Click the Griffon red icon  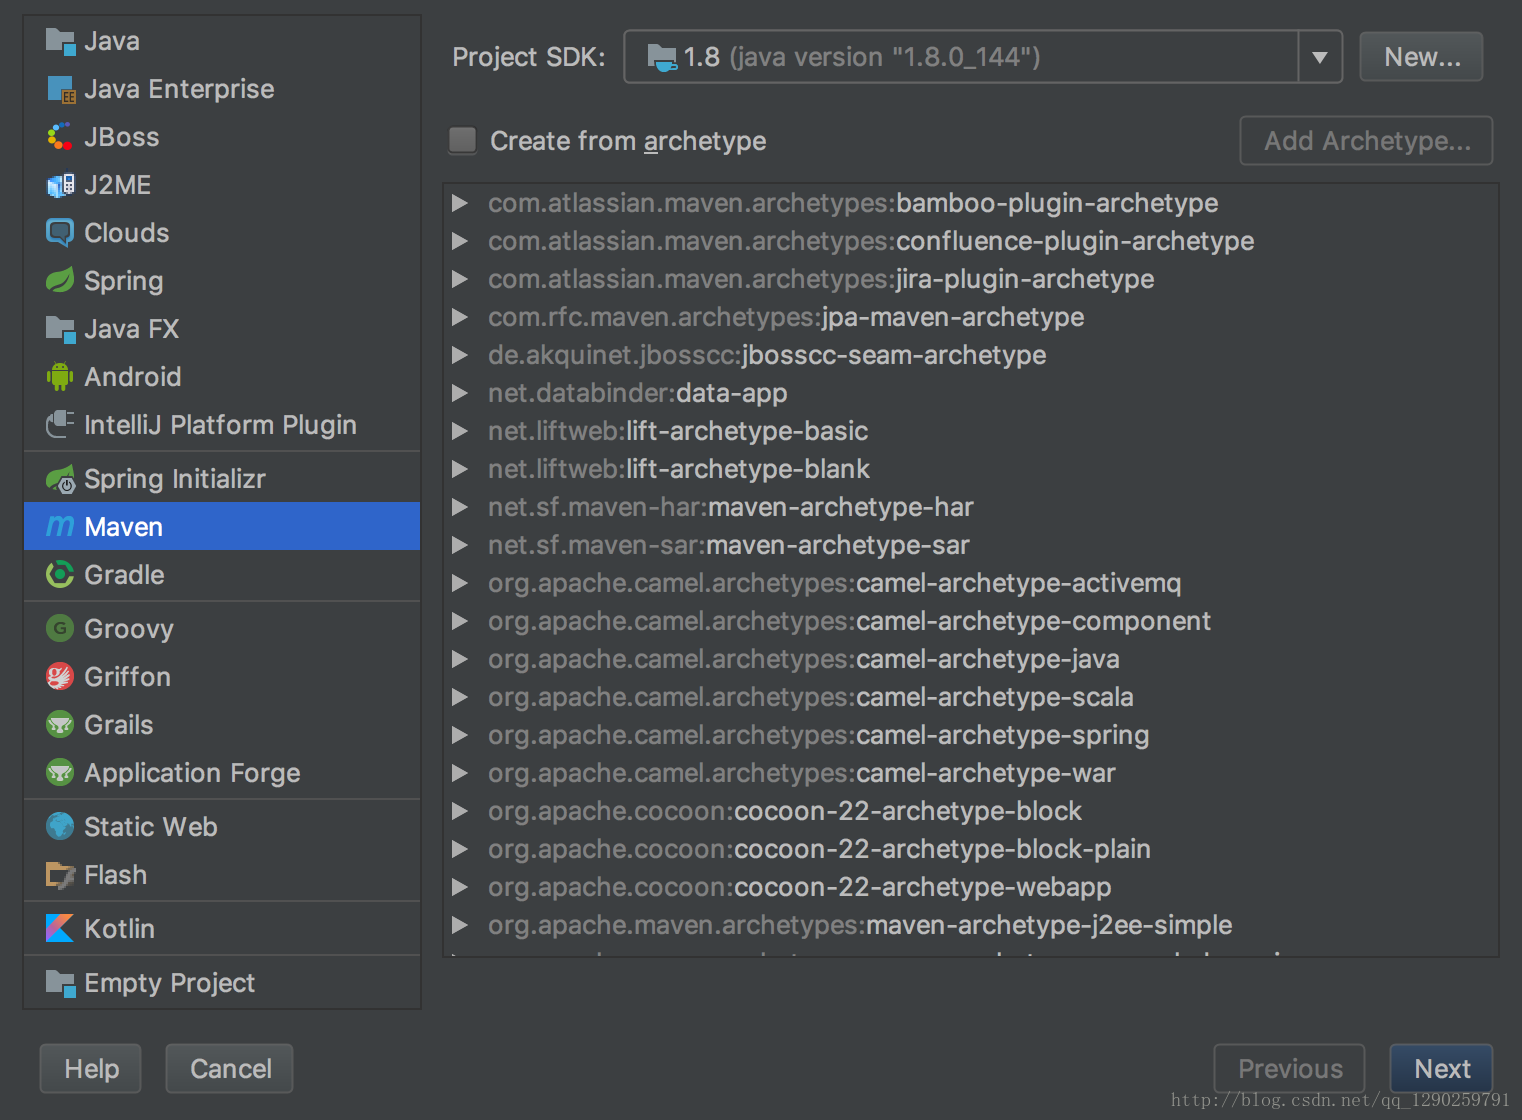pos(60,677)
